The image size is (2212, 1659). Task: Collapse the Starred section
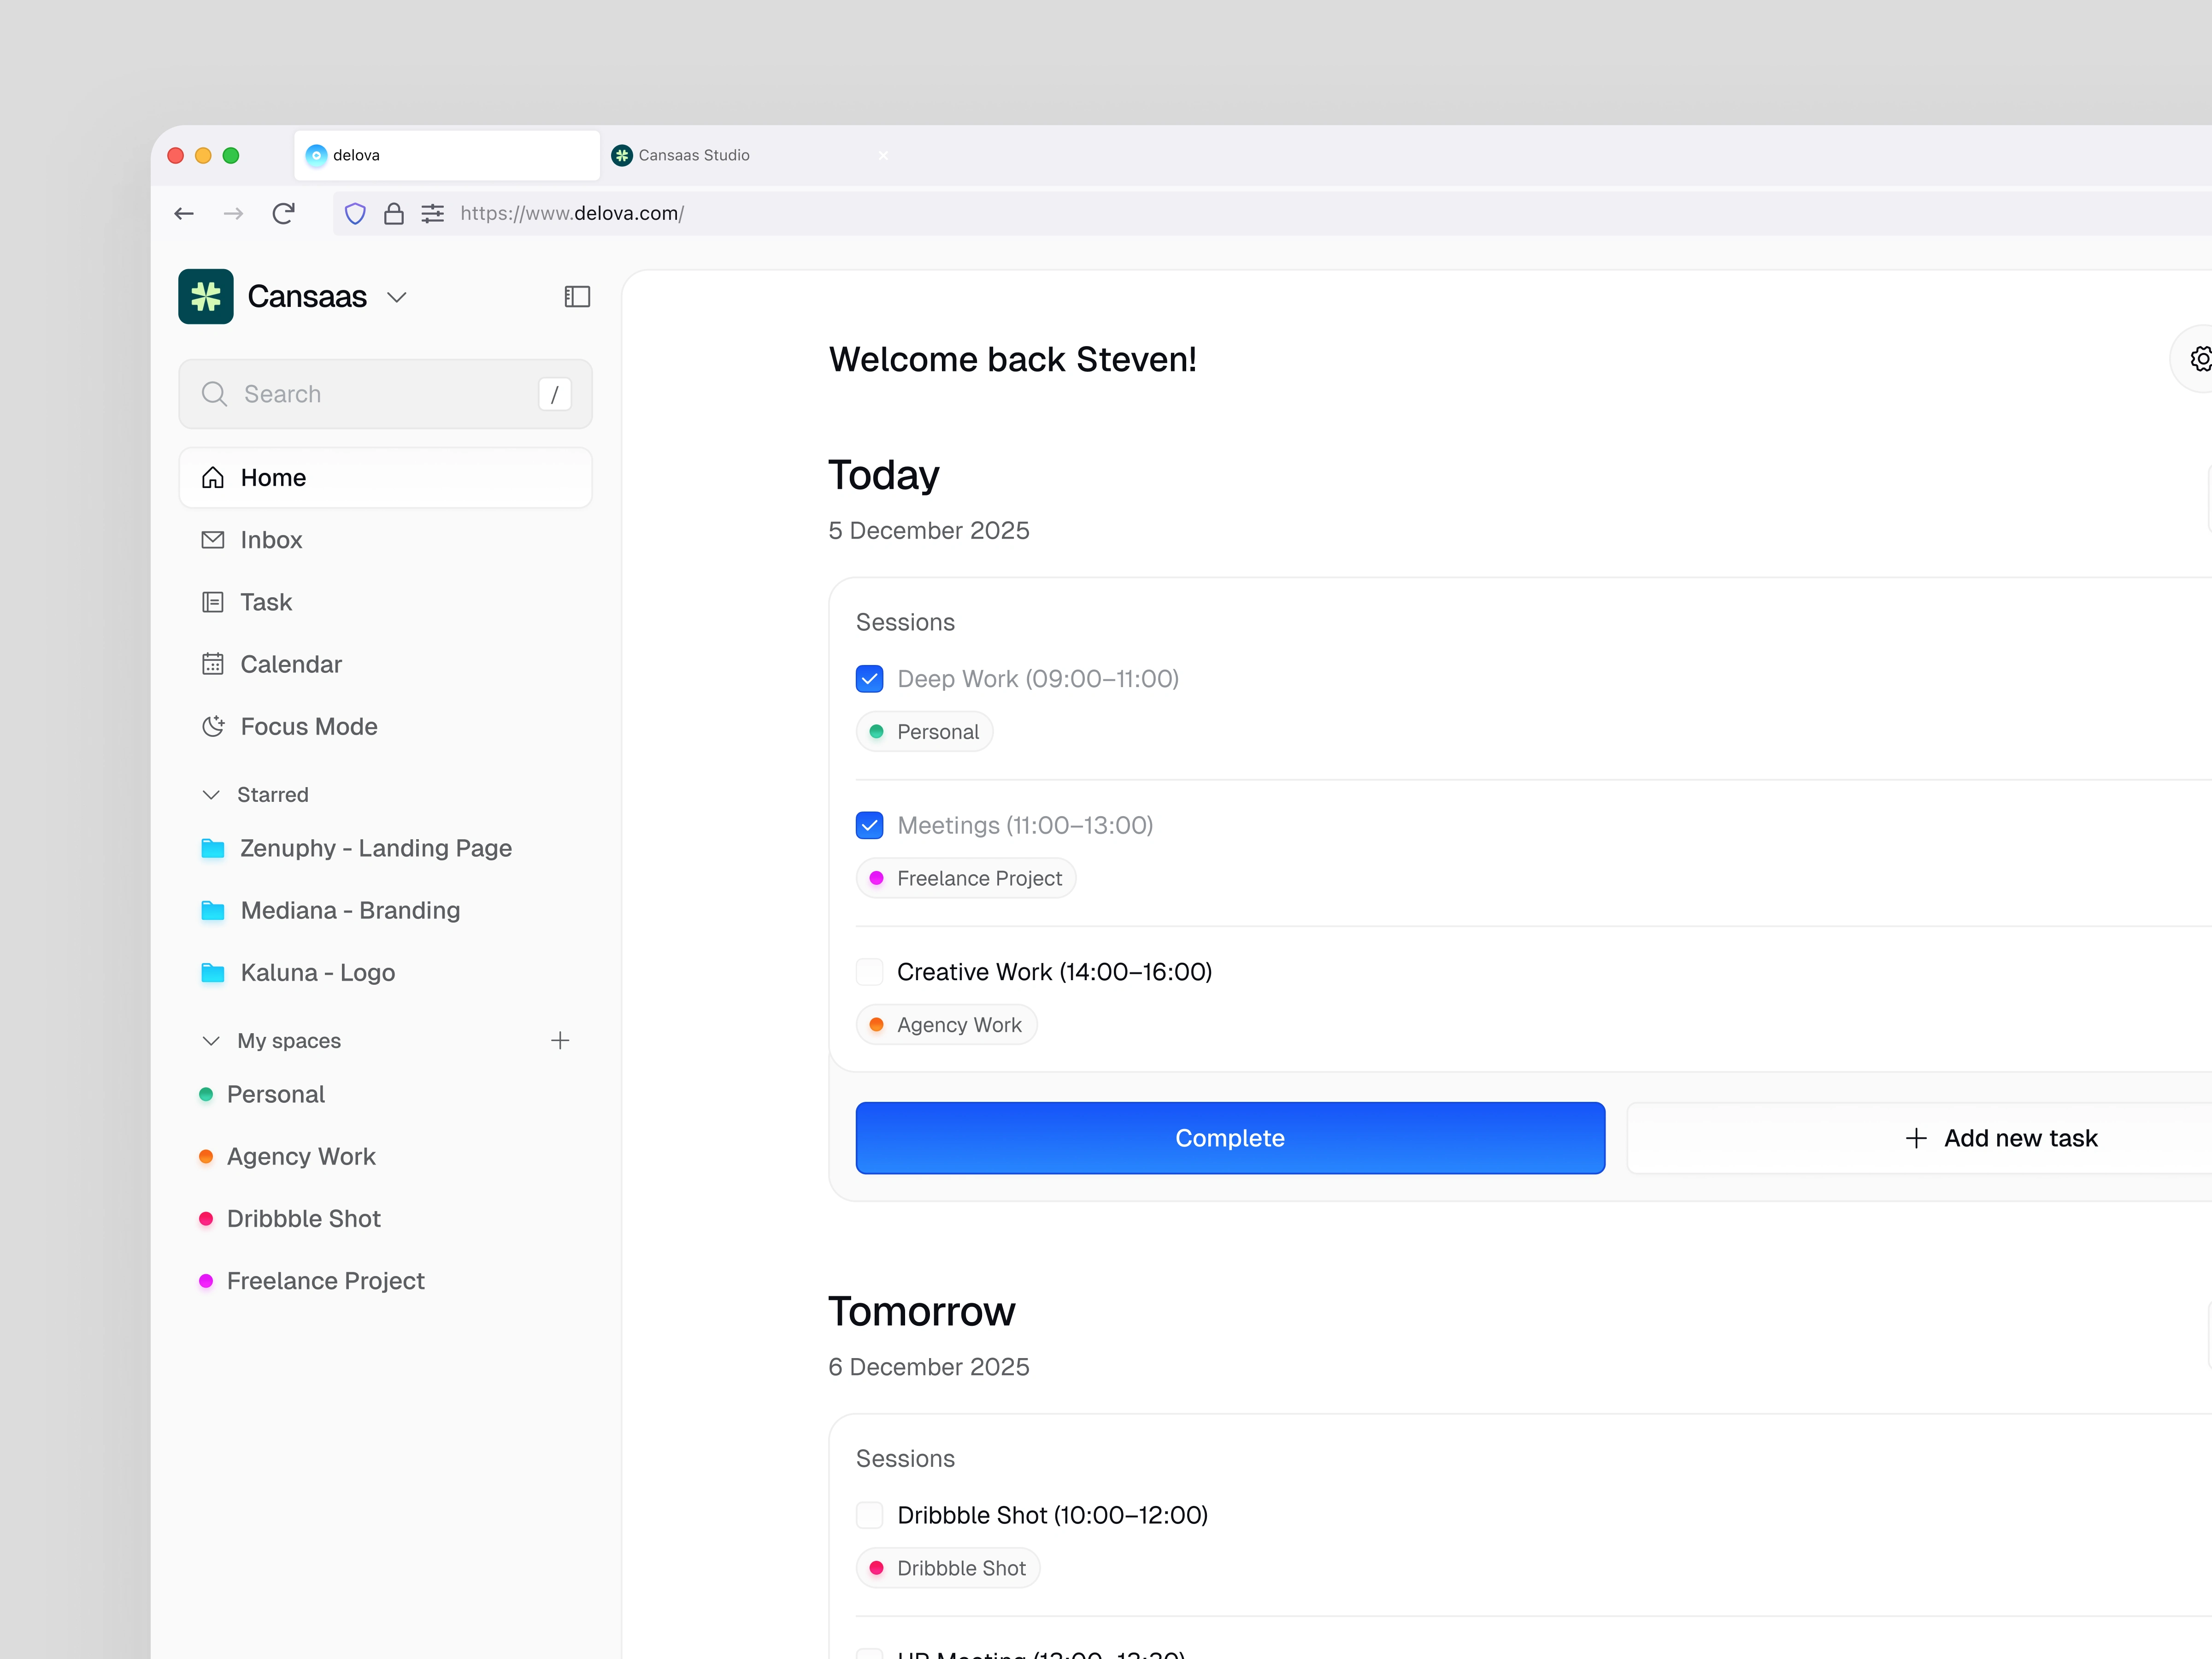tap(211, 795)
